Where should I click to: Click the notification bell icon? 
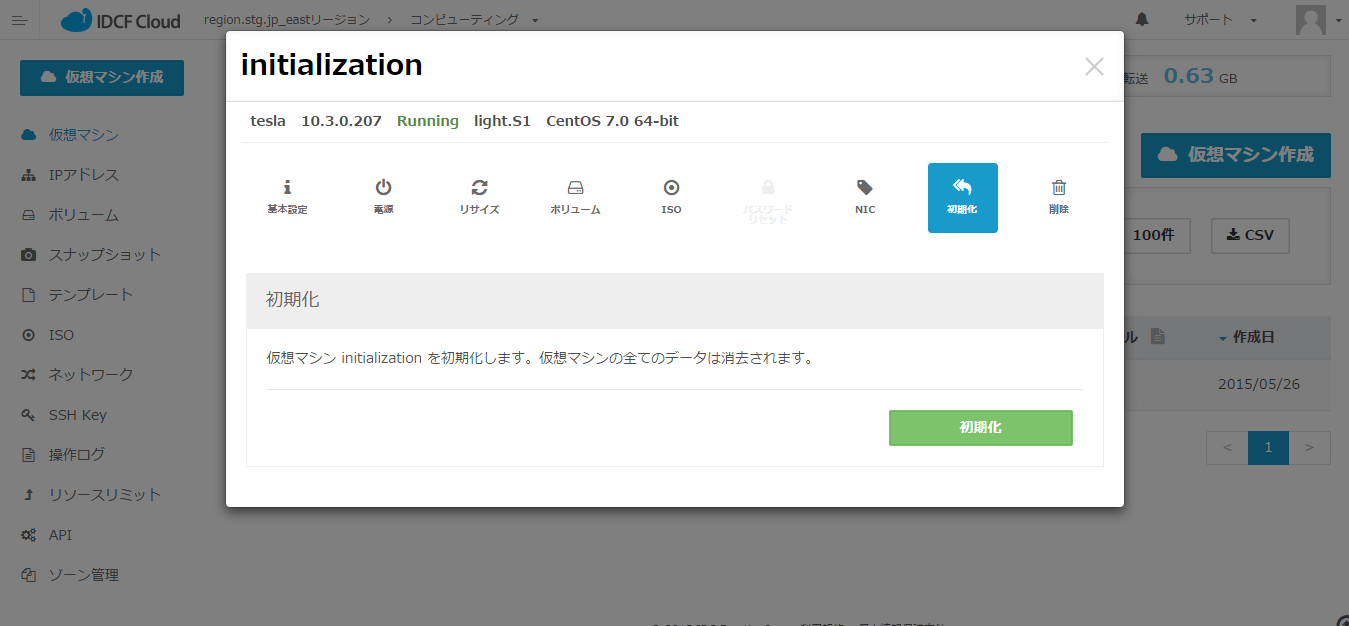(1142, 20)
